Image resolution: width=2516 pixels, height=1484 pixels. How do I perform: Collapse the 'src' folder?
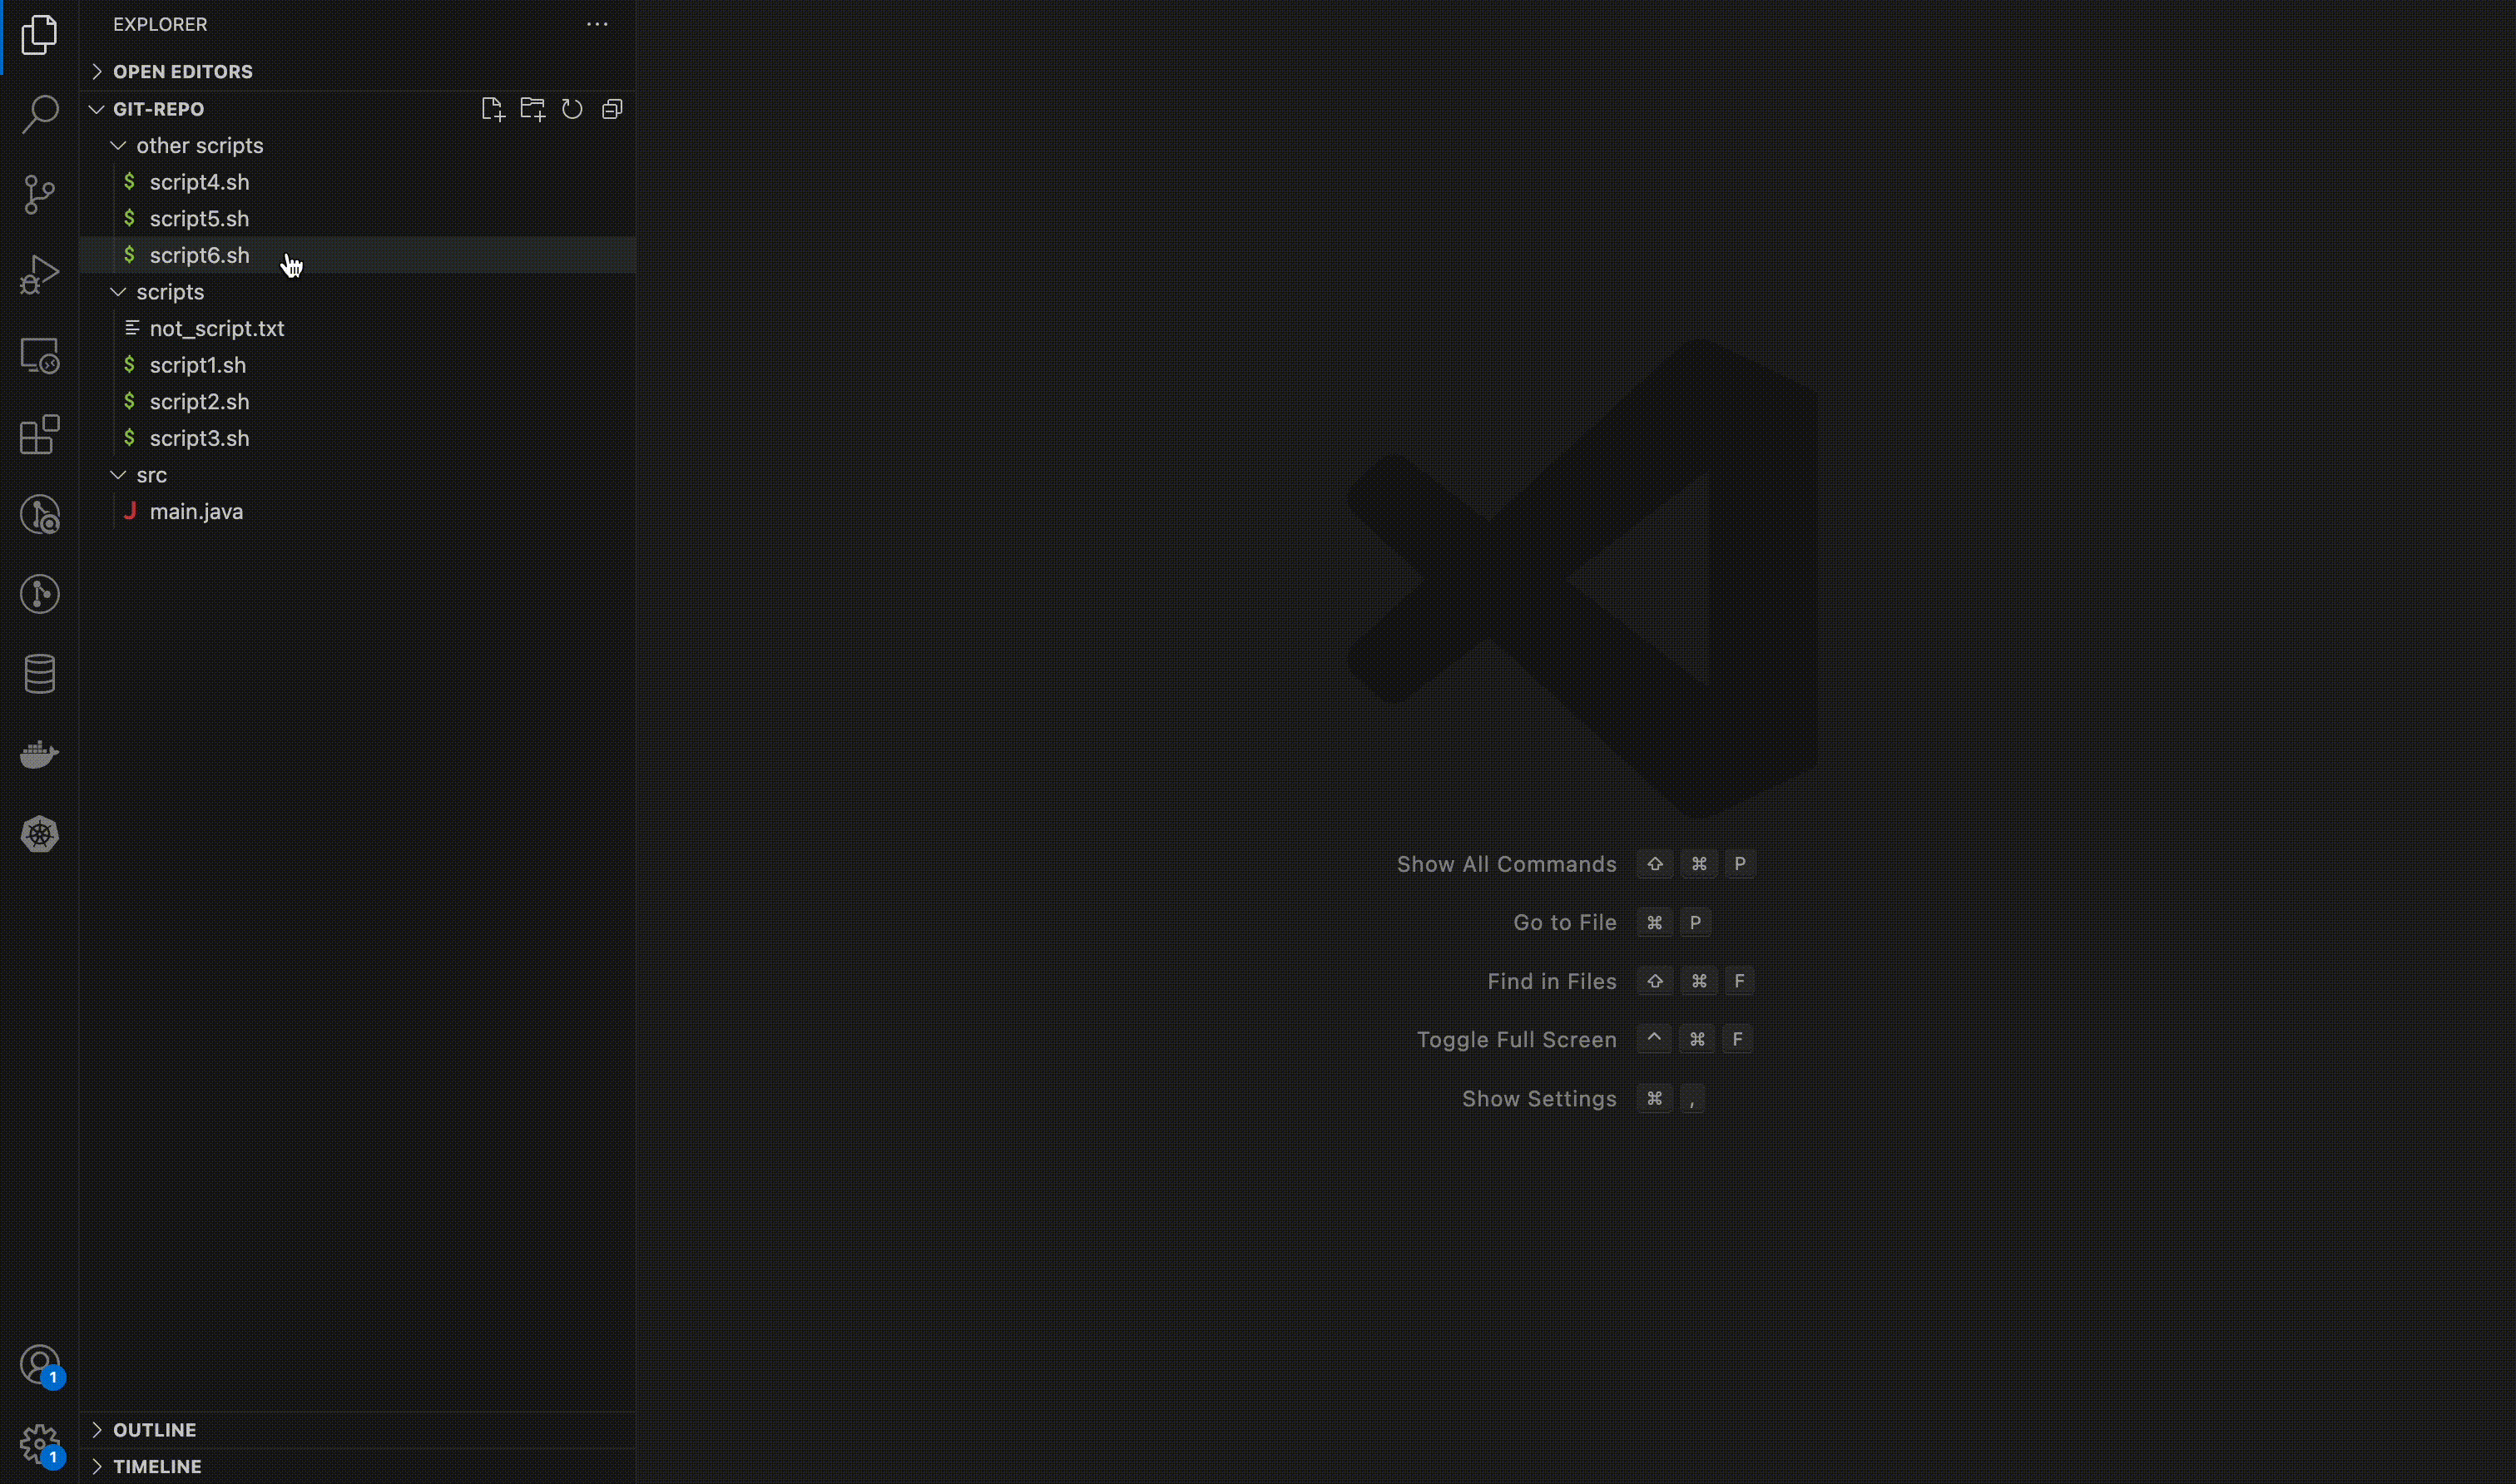[x=151, y=475]
